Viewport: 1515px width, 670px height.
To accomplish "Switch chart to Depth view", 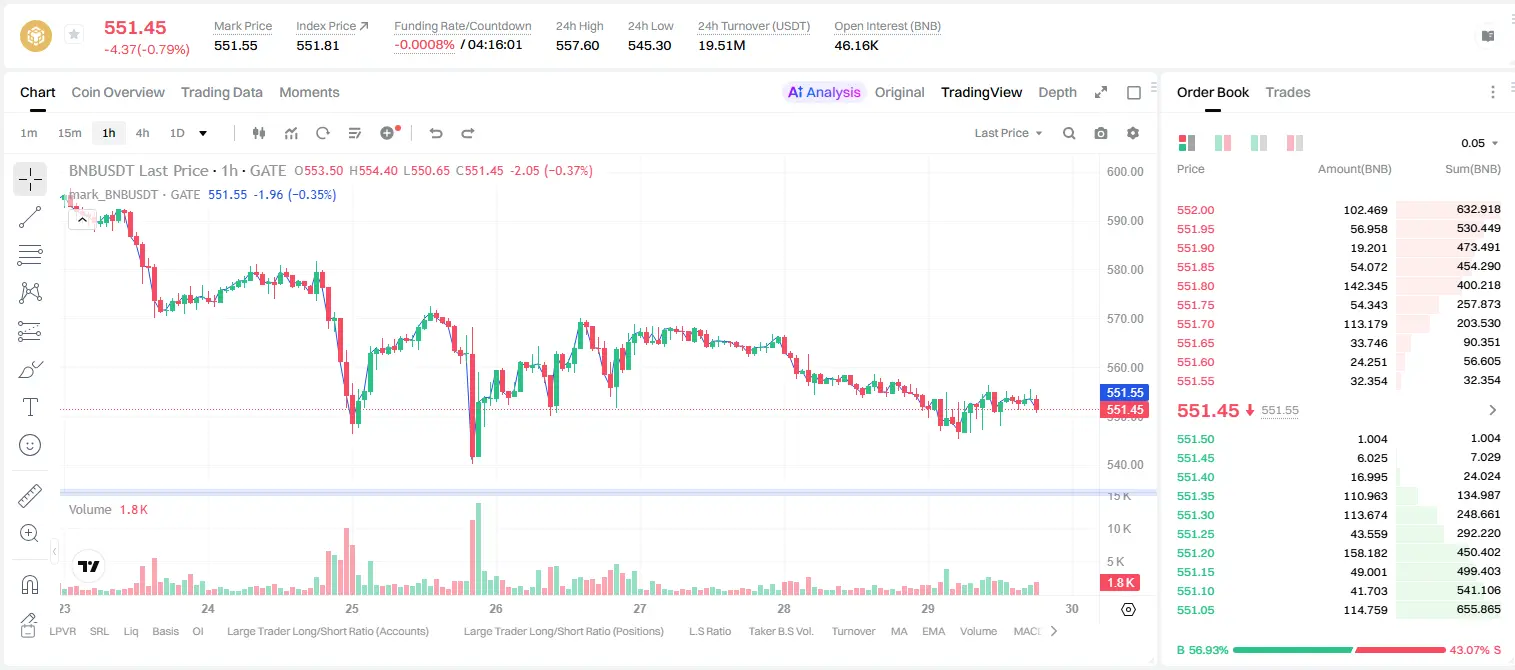I will tap(1057, 92).
